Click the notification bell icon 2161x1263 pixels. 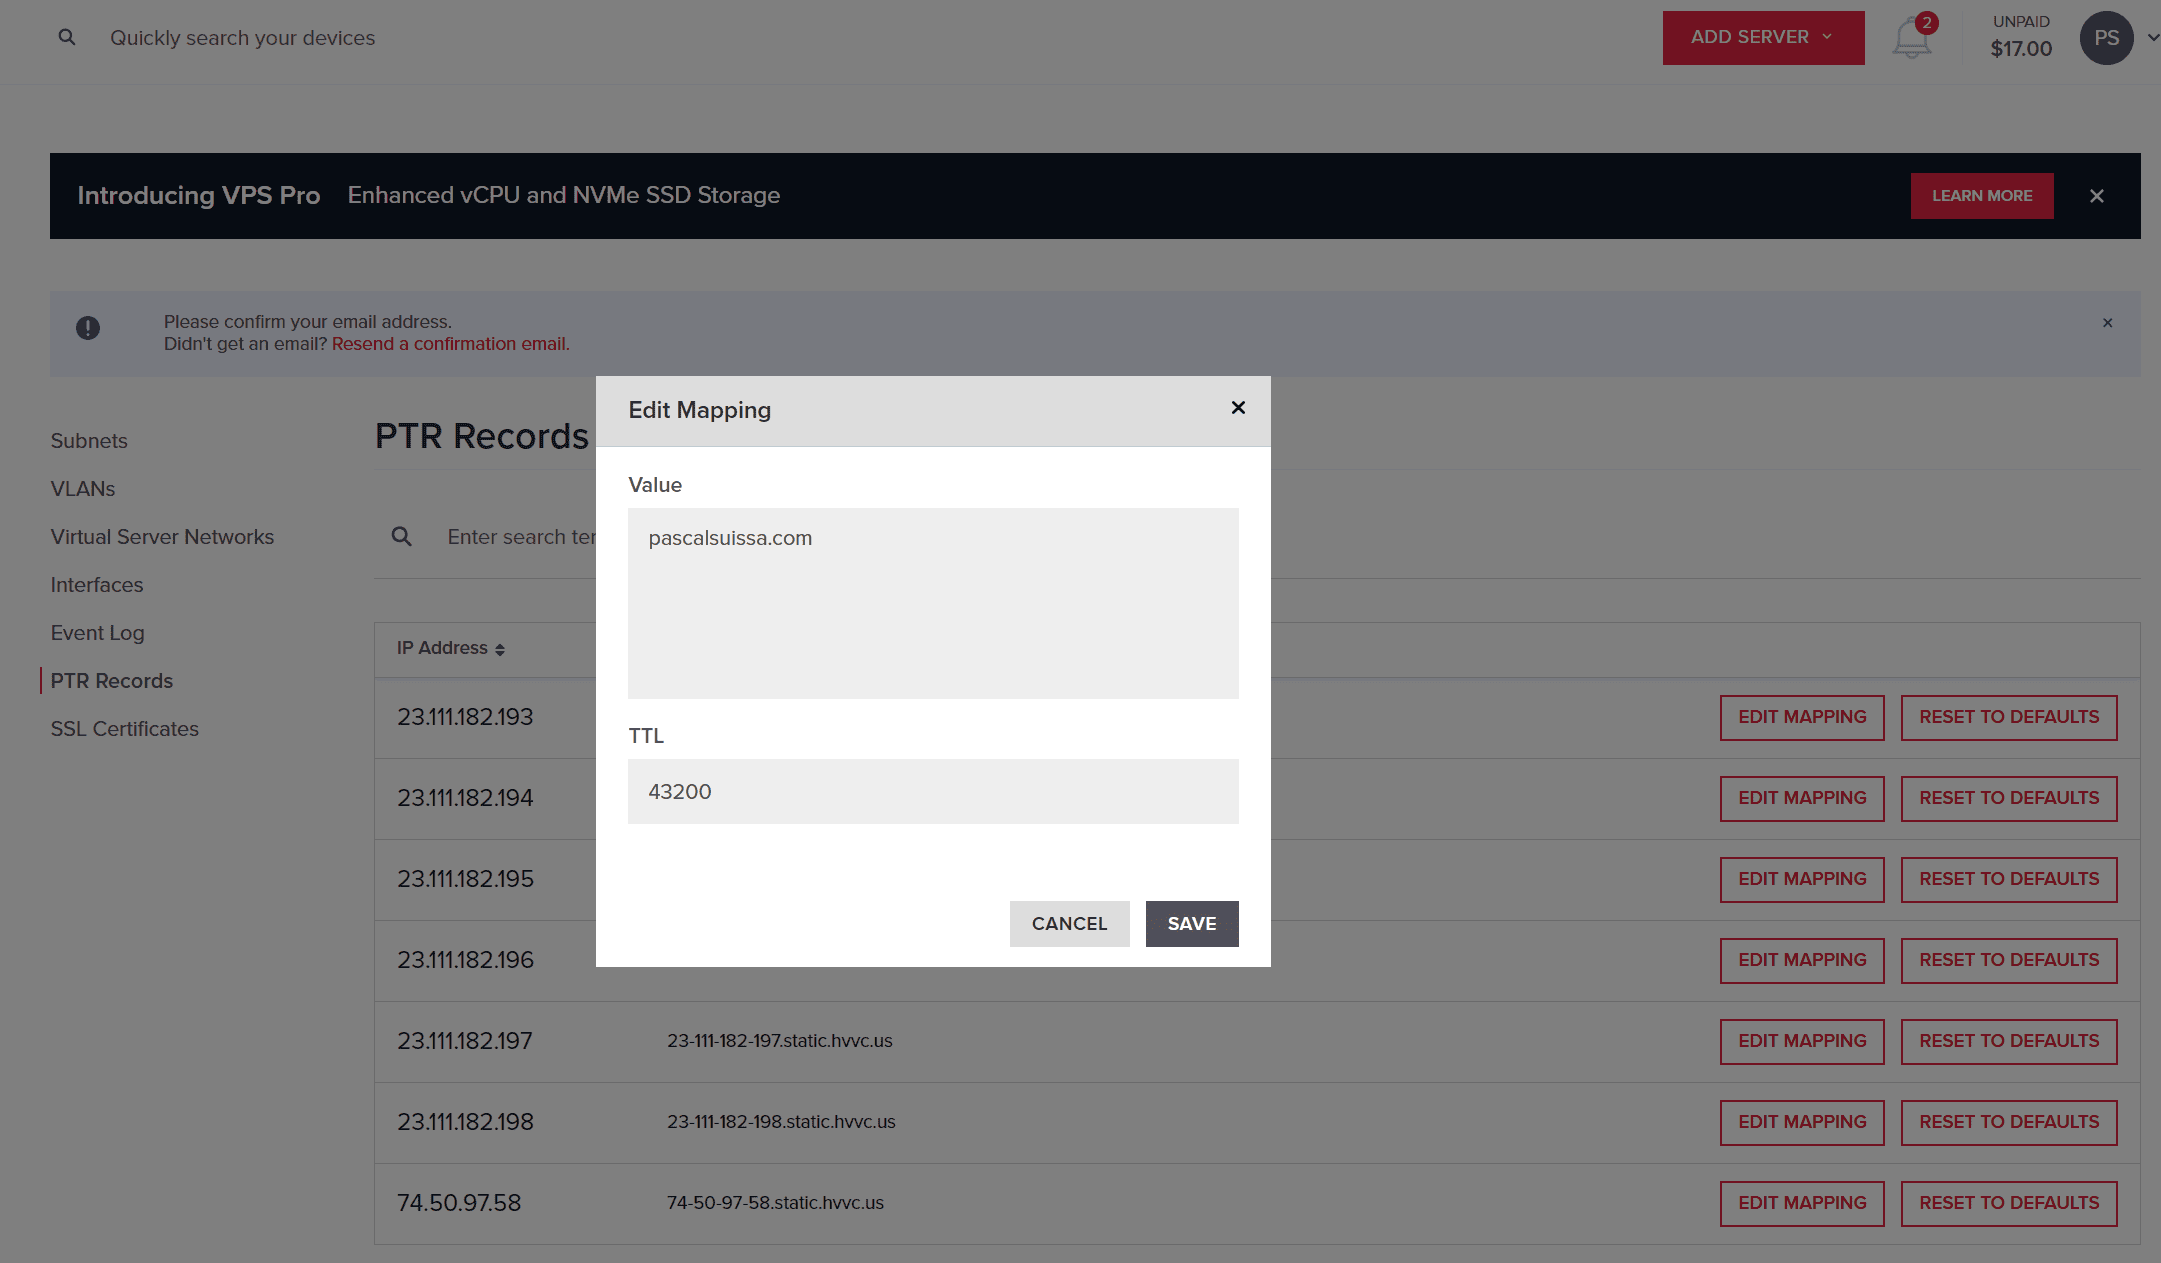click(1911, 39)
